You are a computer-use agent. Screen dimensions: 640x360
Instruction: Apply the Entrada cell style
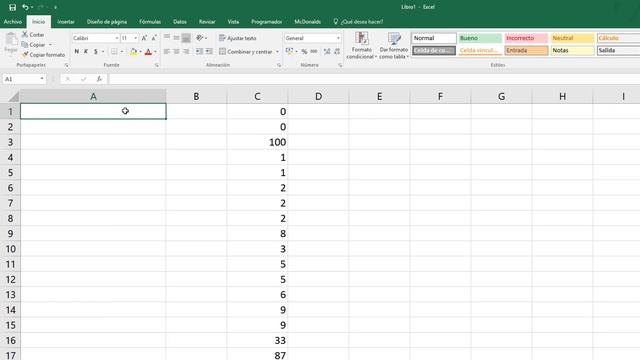click(526, 50)
